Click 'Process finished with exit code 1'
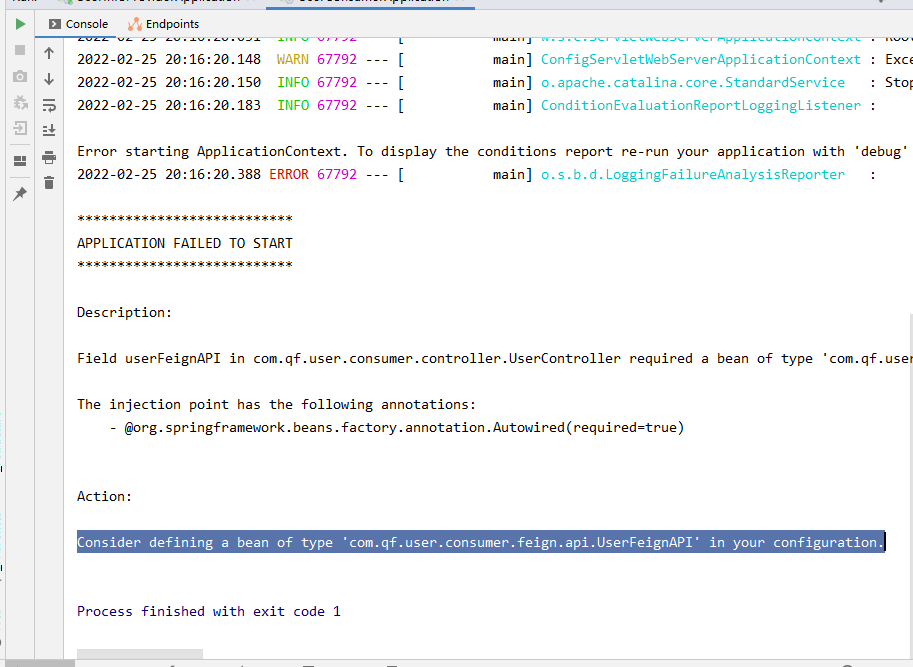 coord(208,611)
